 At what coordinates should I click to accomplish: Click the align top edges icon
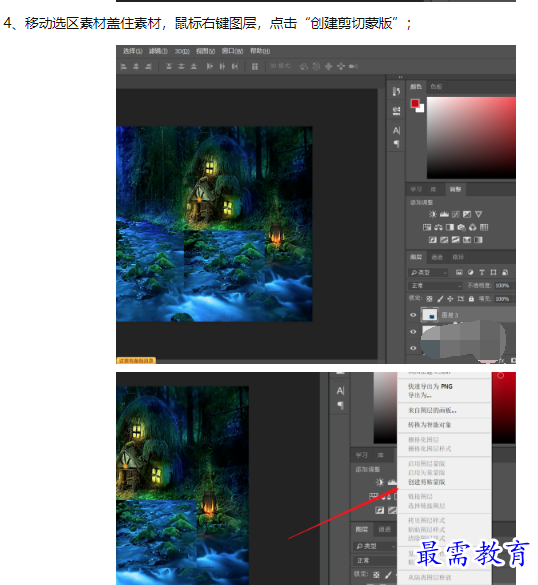169,66
